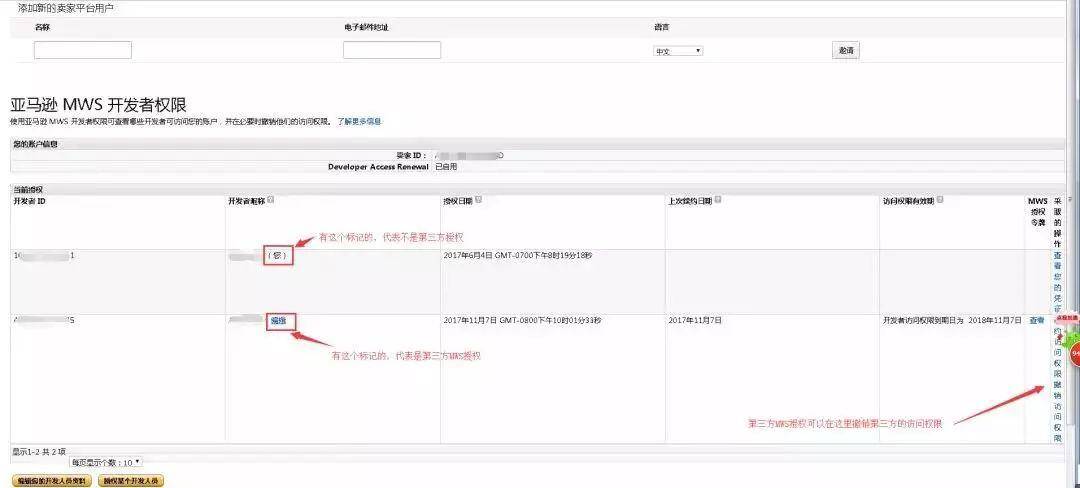Click the 显示1-2 共 2 项 pagination text

(39, 452)
